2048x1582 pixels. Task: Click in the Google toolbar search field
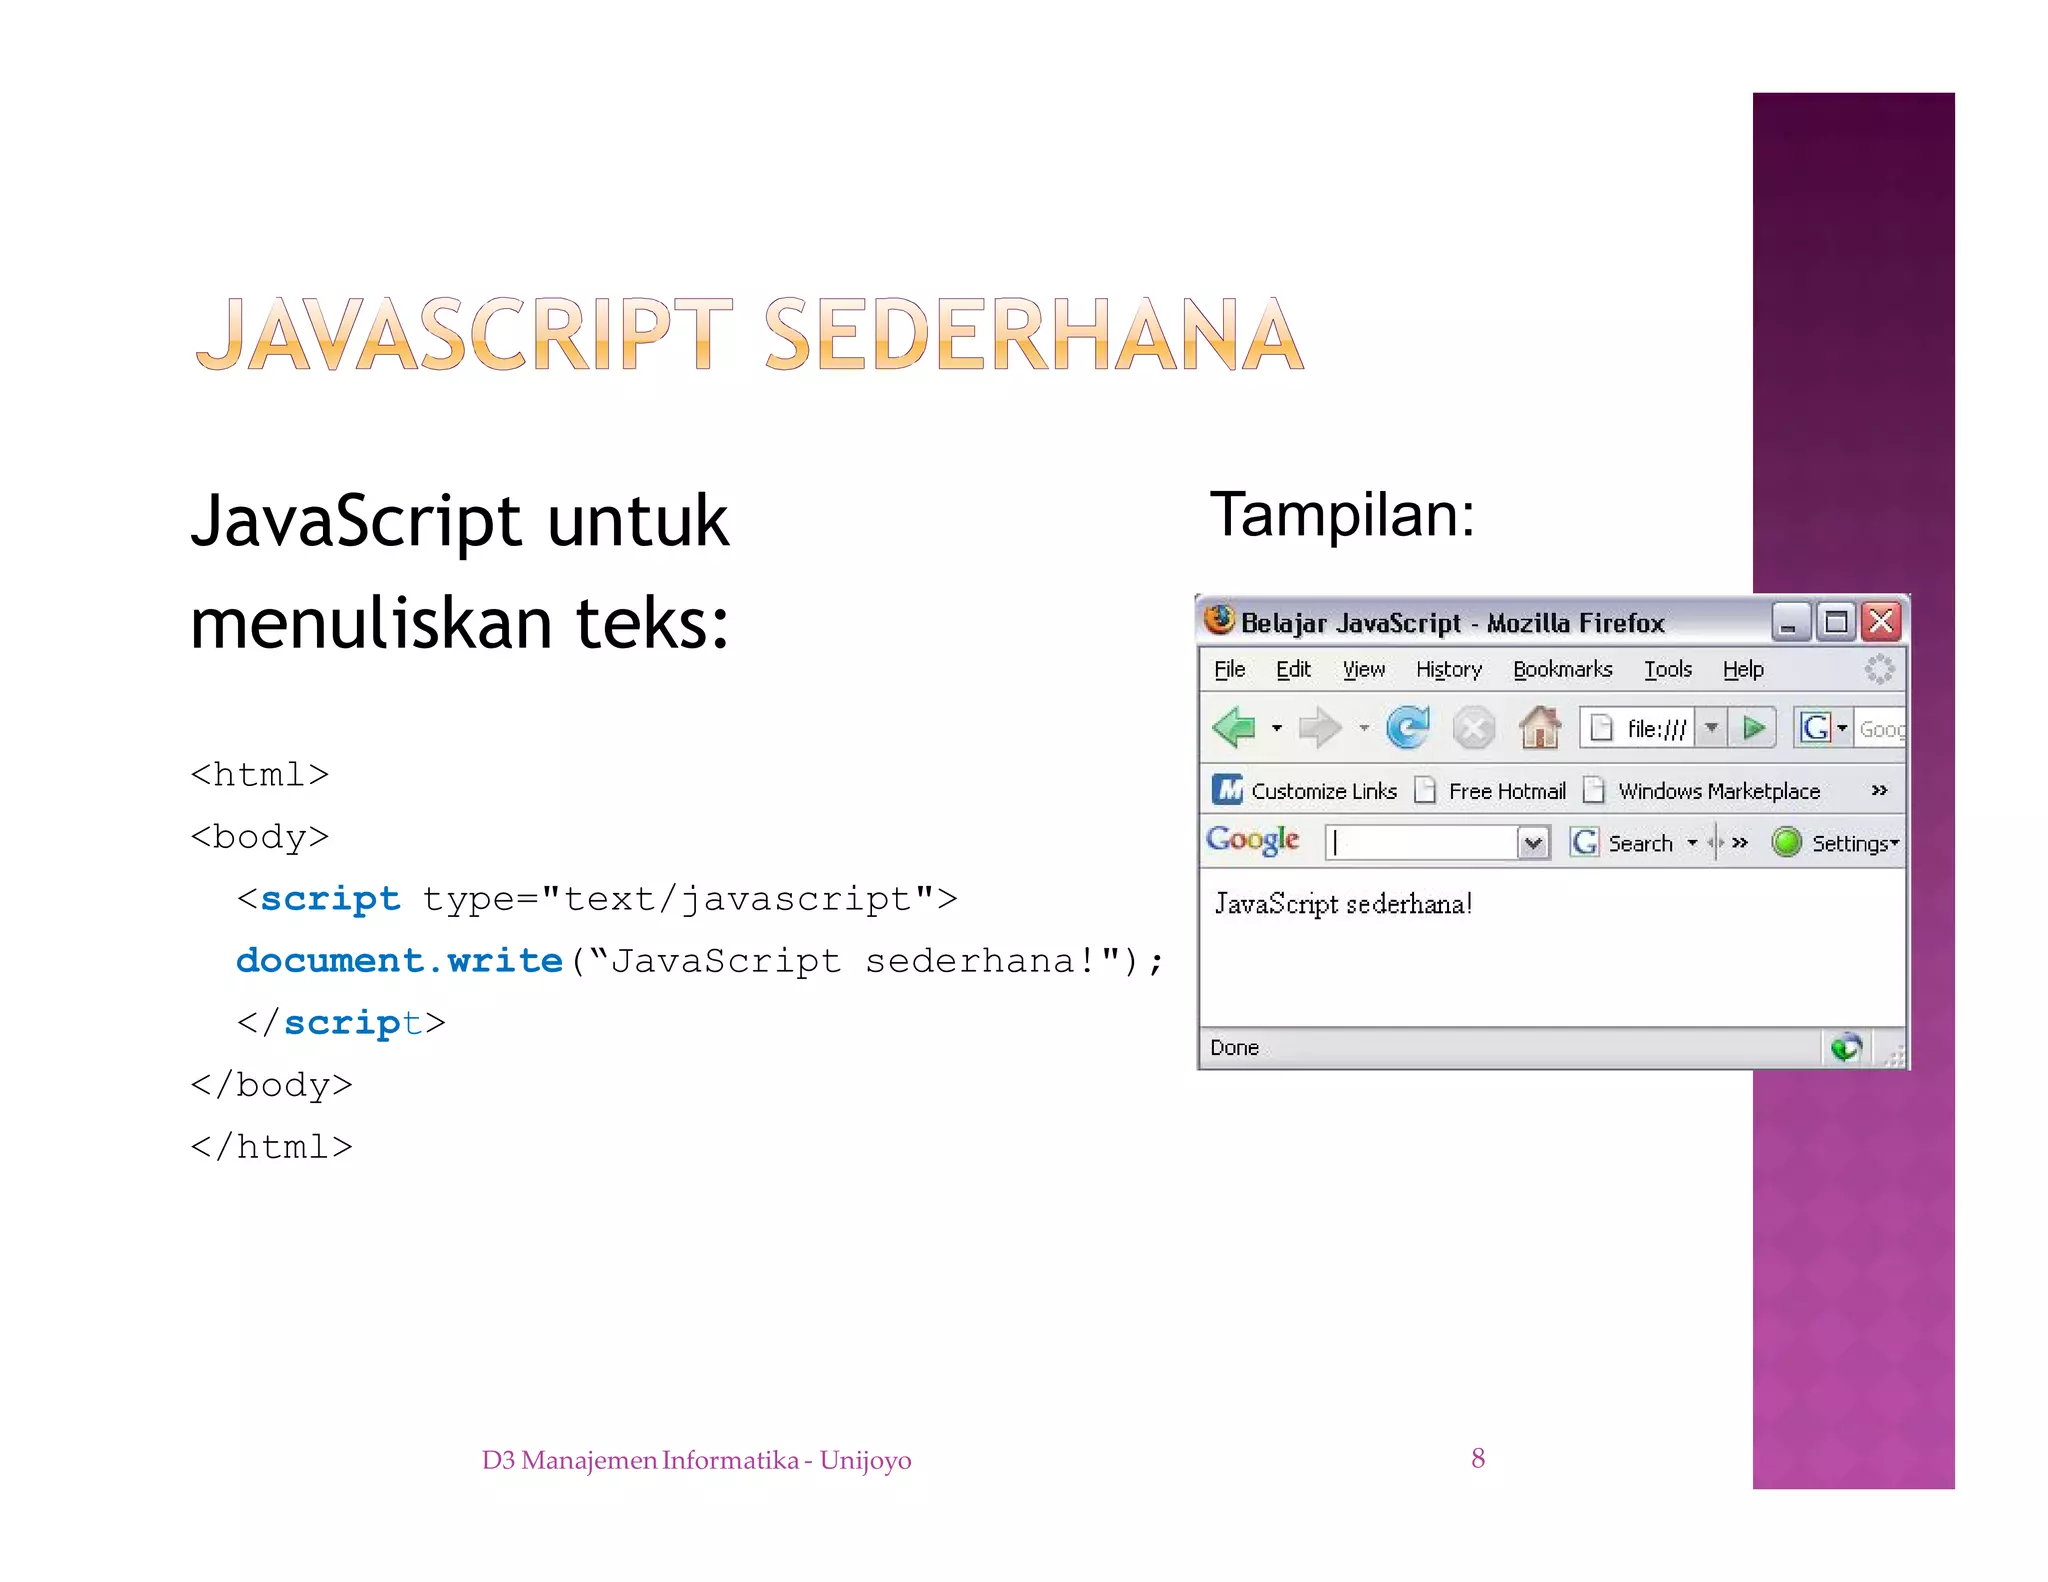point(1421,843)
